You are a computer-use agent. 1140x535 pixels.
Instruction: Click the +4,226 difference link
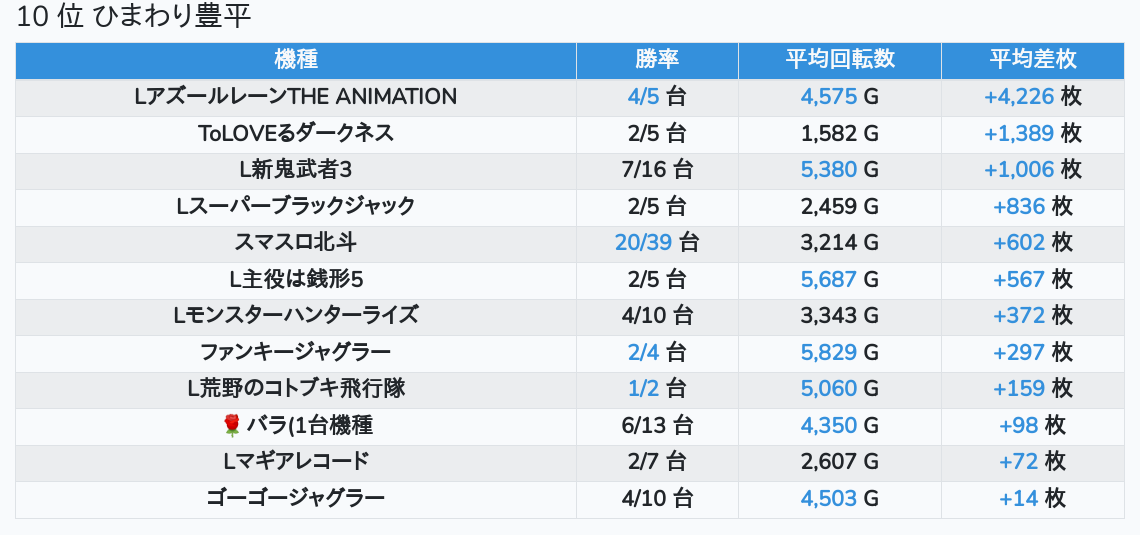pos(1019,97)
